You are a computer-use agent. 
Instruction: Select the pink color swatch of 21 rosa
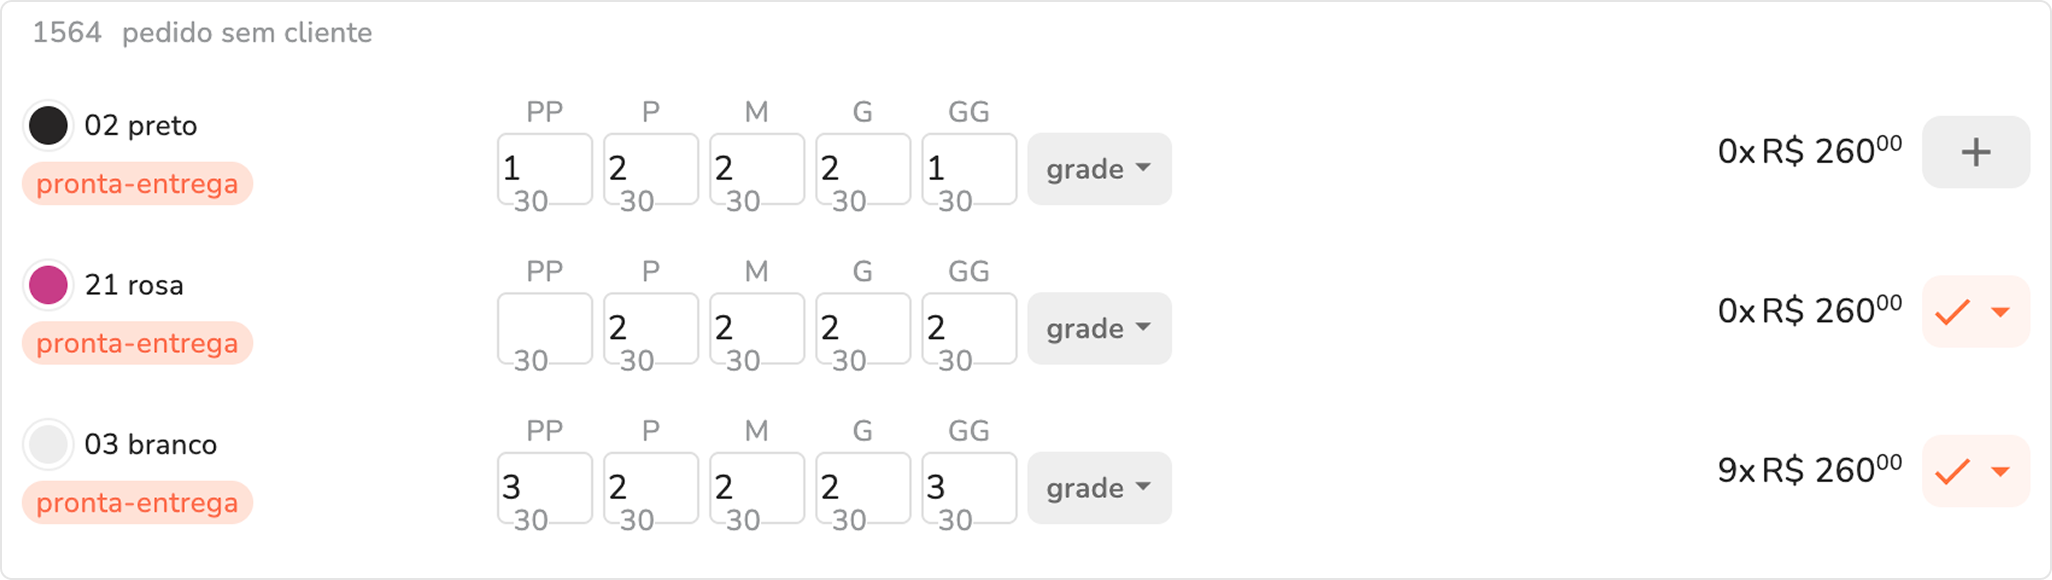[x=48, y=285]
